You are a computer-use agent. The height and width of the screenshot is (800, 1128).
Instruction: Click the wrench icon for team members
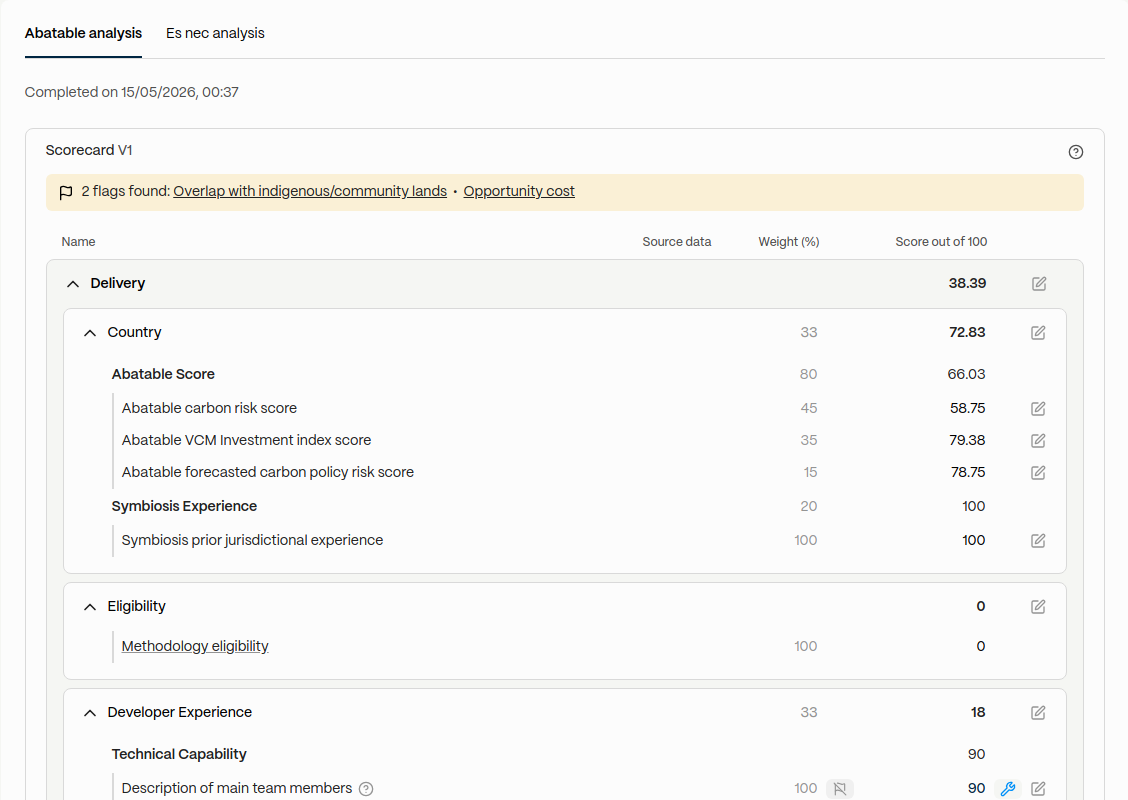tap(1008, 788)
